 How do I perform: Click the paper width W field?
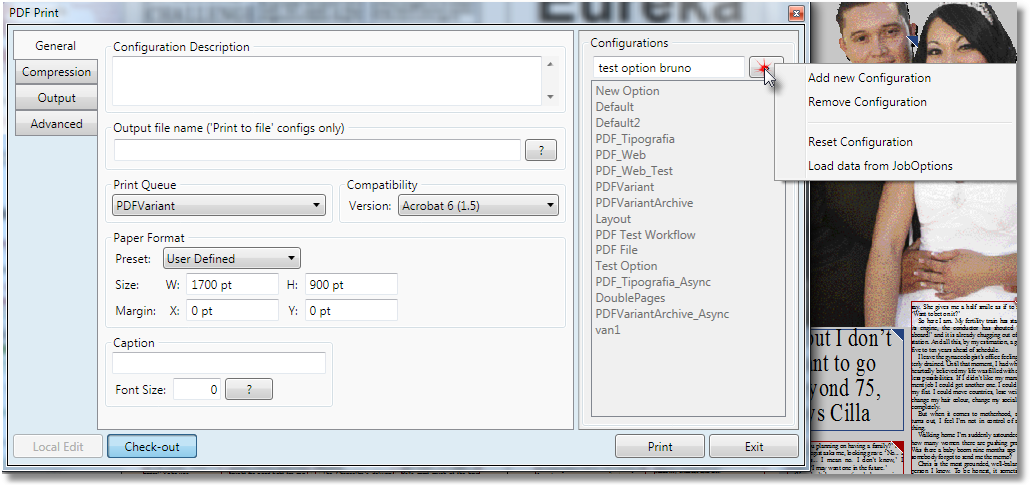[232, 285]
